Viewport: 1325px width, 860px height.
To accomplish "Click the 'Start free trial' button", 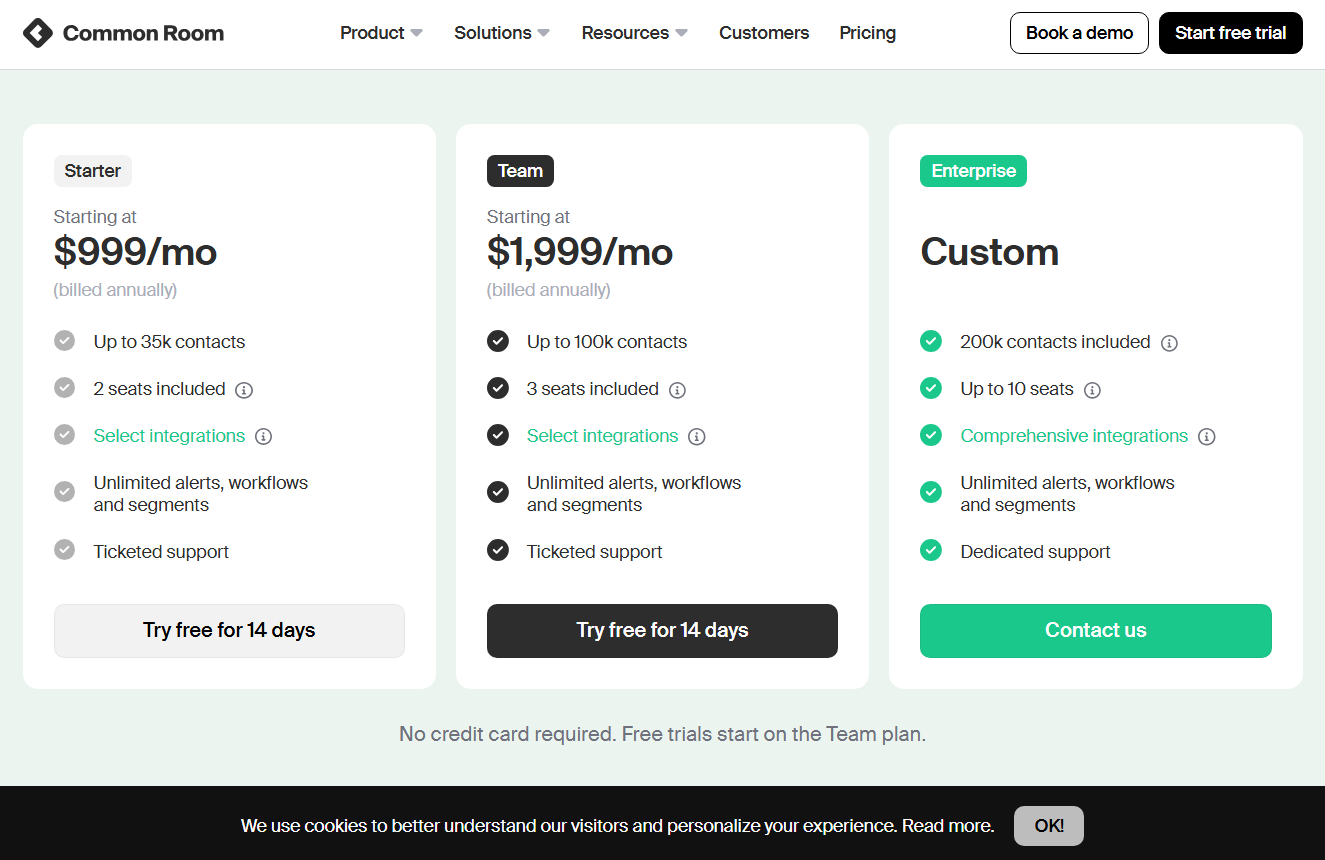I will point(1230,33).
